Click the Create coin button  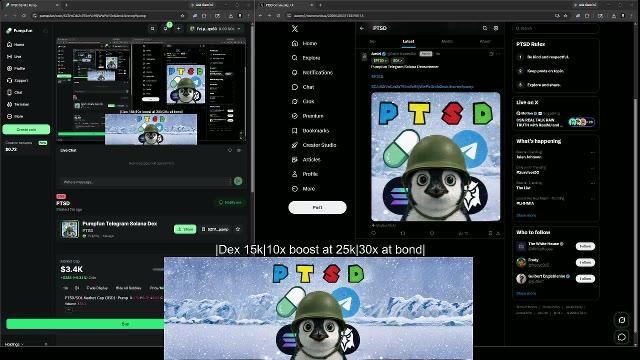(x=26, y=129)
